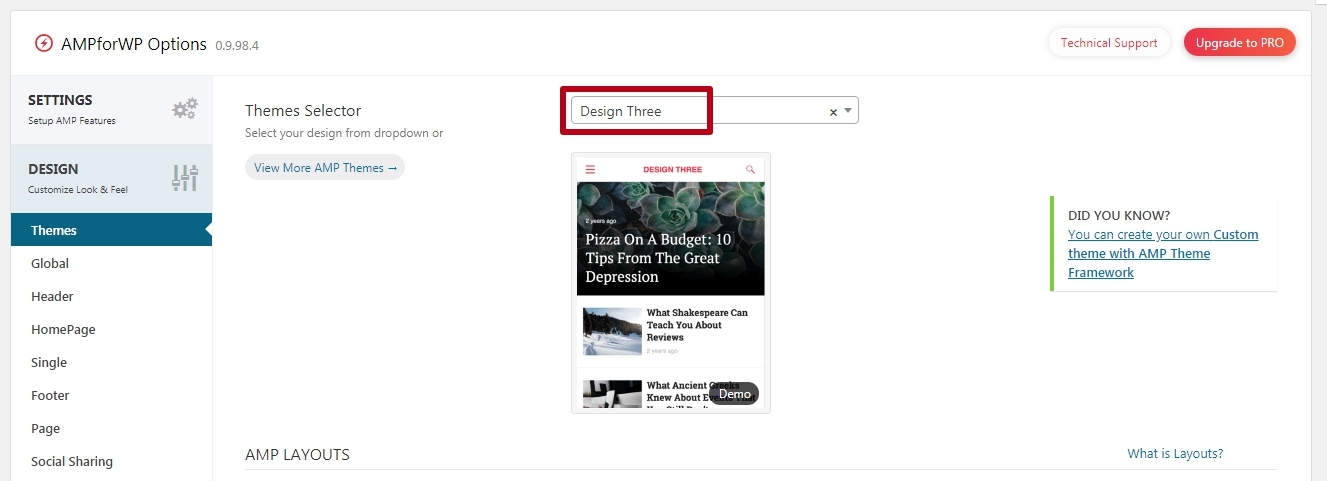The height and width of the screenshot is (481, 1327).
Task: Select the Themes sidebar item
Action: pyautogui.click(x=111, y=230)
